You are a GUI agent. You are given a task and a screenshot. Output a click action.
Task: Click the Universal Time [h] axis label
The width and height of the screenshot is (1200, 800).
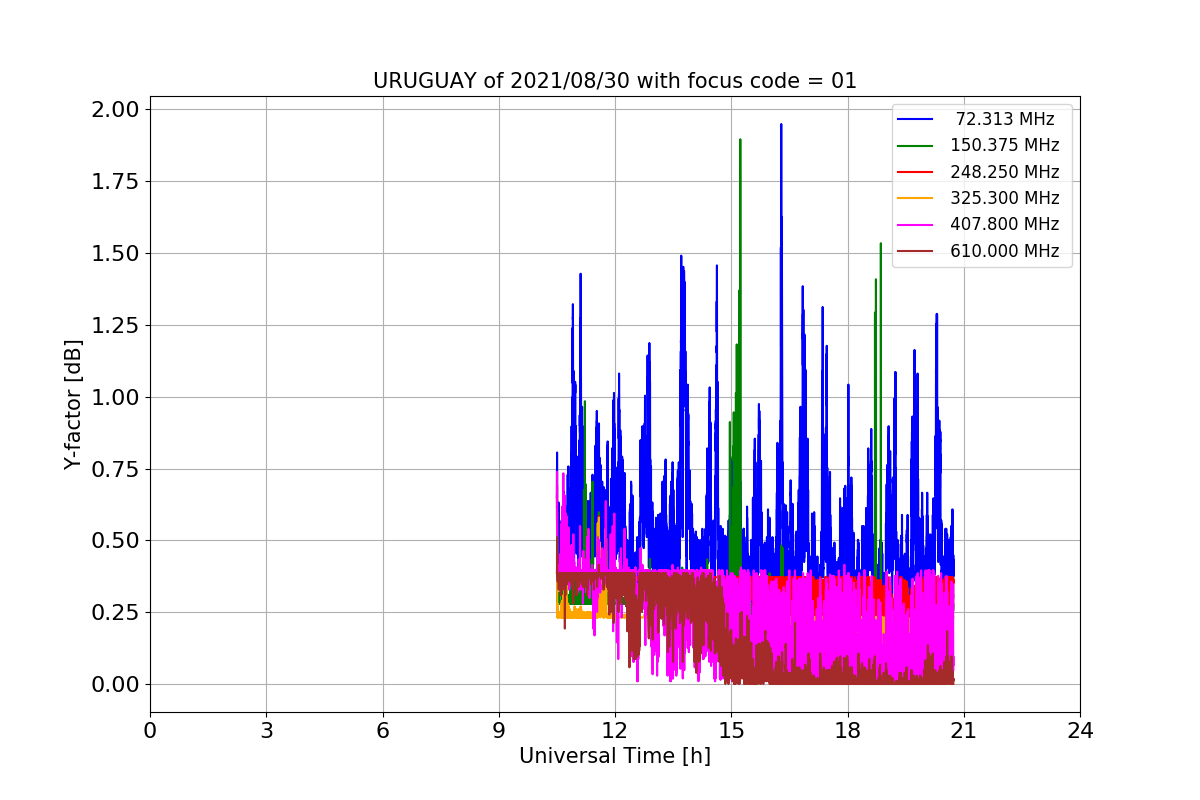coord(615,757)
